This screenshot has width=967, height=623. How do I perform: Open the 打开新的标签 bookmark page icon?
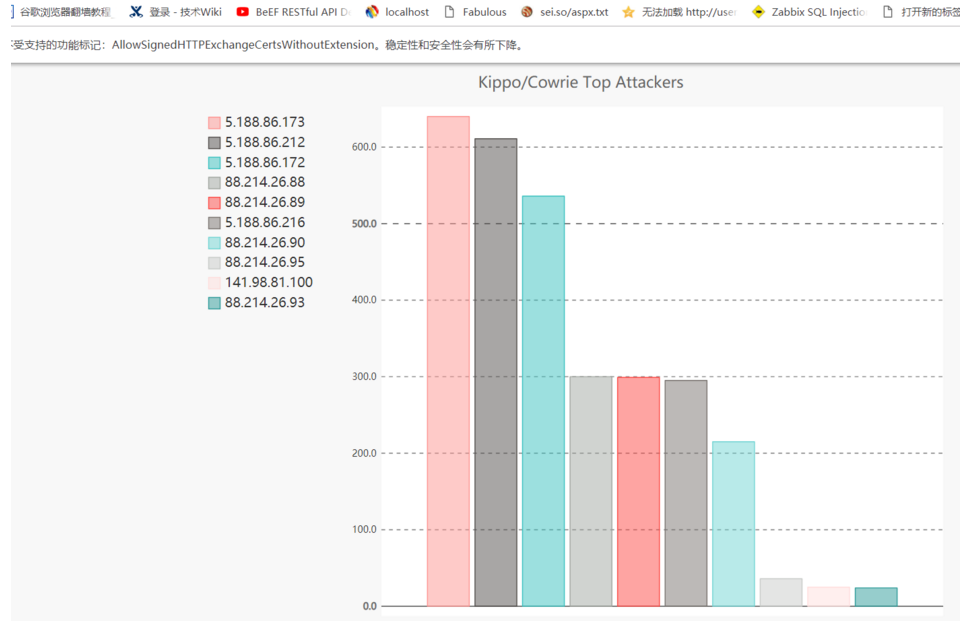[887, 12]
